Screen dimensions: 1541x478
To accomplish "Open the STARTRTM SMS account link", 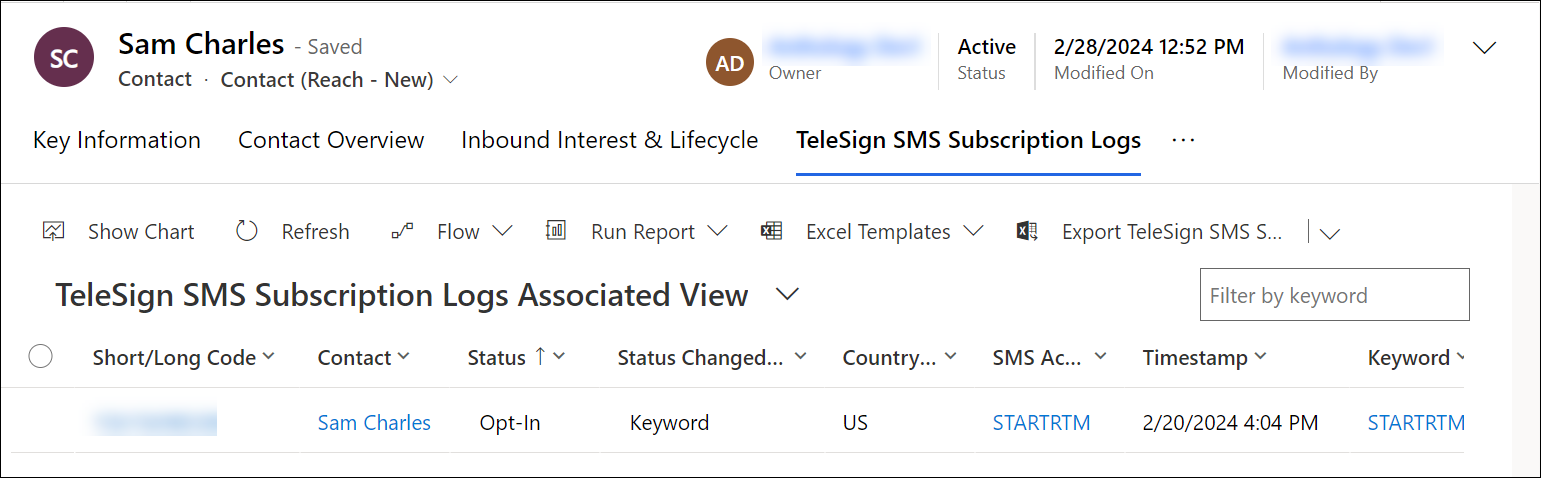I will point(1041,423).
